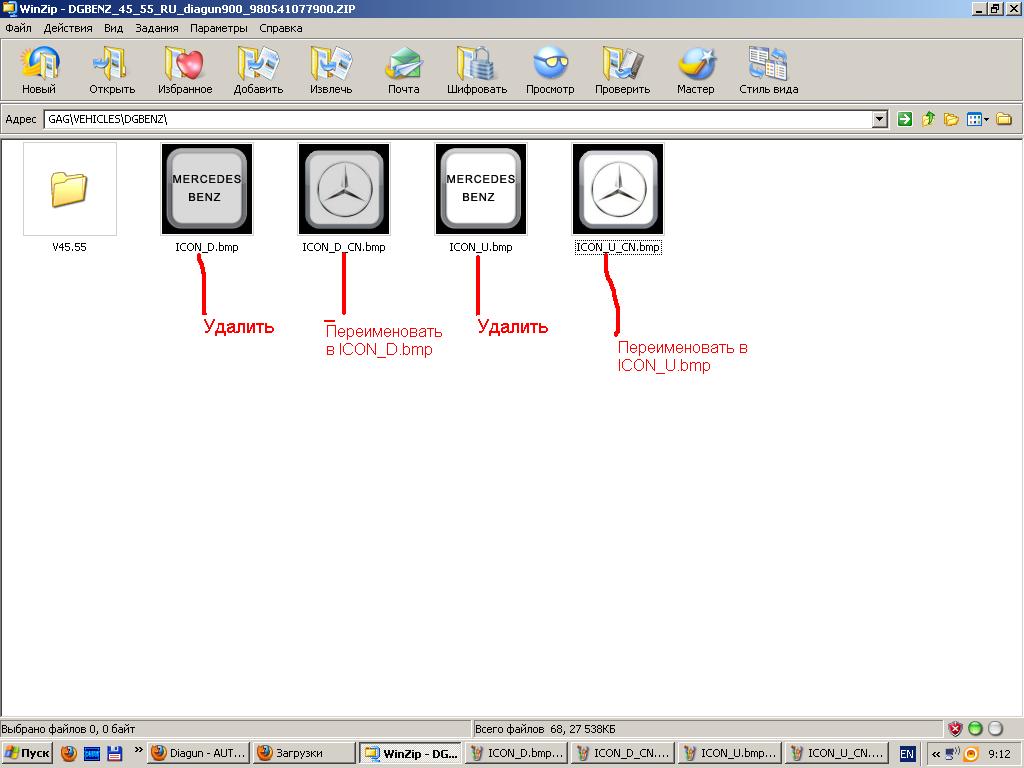Click the orange tray icon
This screenshot has width=1024, height=768.
971,754
